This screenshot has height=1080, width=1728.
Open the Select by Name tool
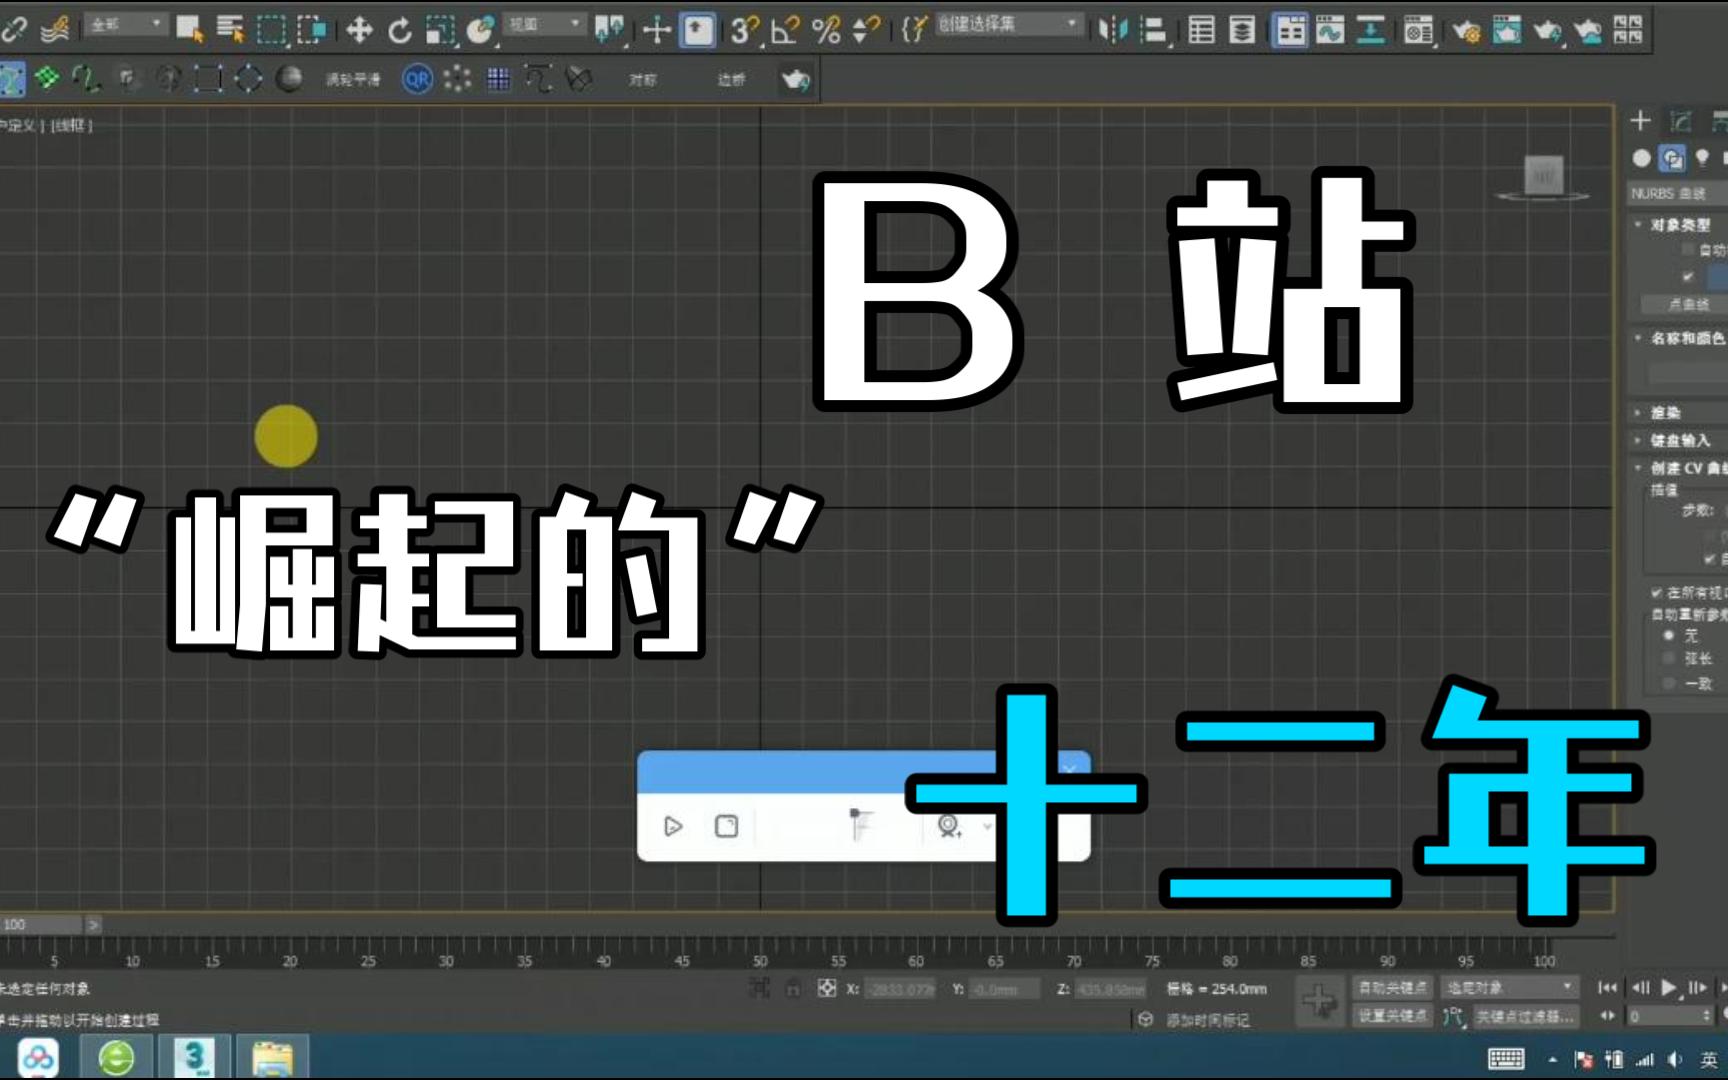click(230, 30)
